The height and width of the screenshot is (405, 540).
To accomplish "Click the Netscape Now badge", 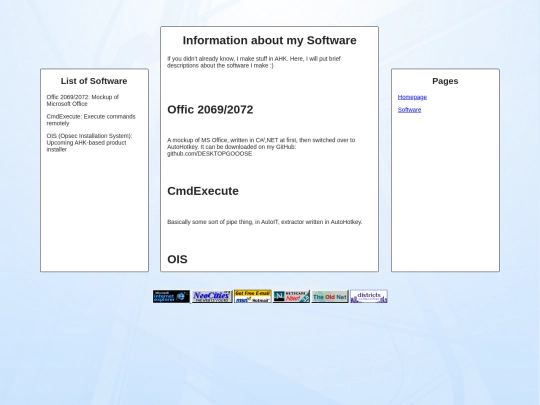I will click(x=291, y=297).
